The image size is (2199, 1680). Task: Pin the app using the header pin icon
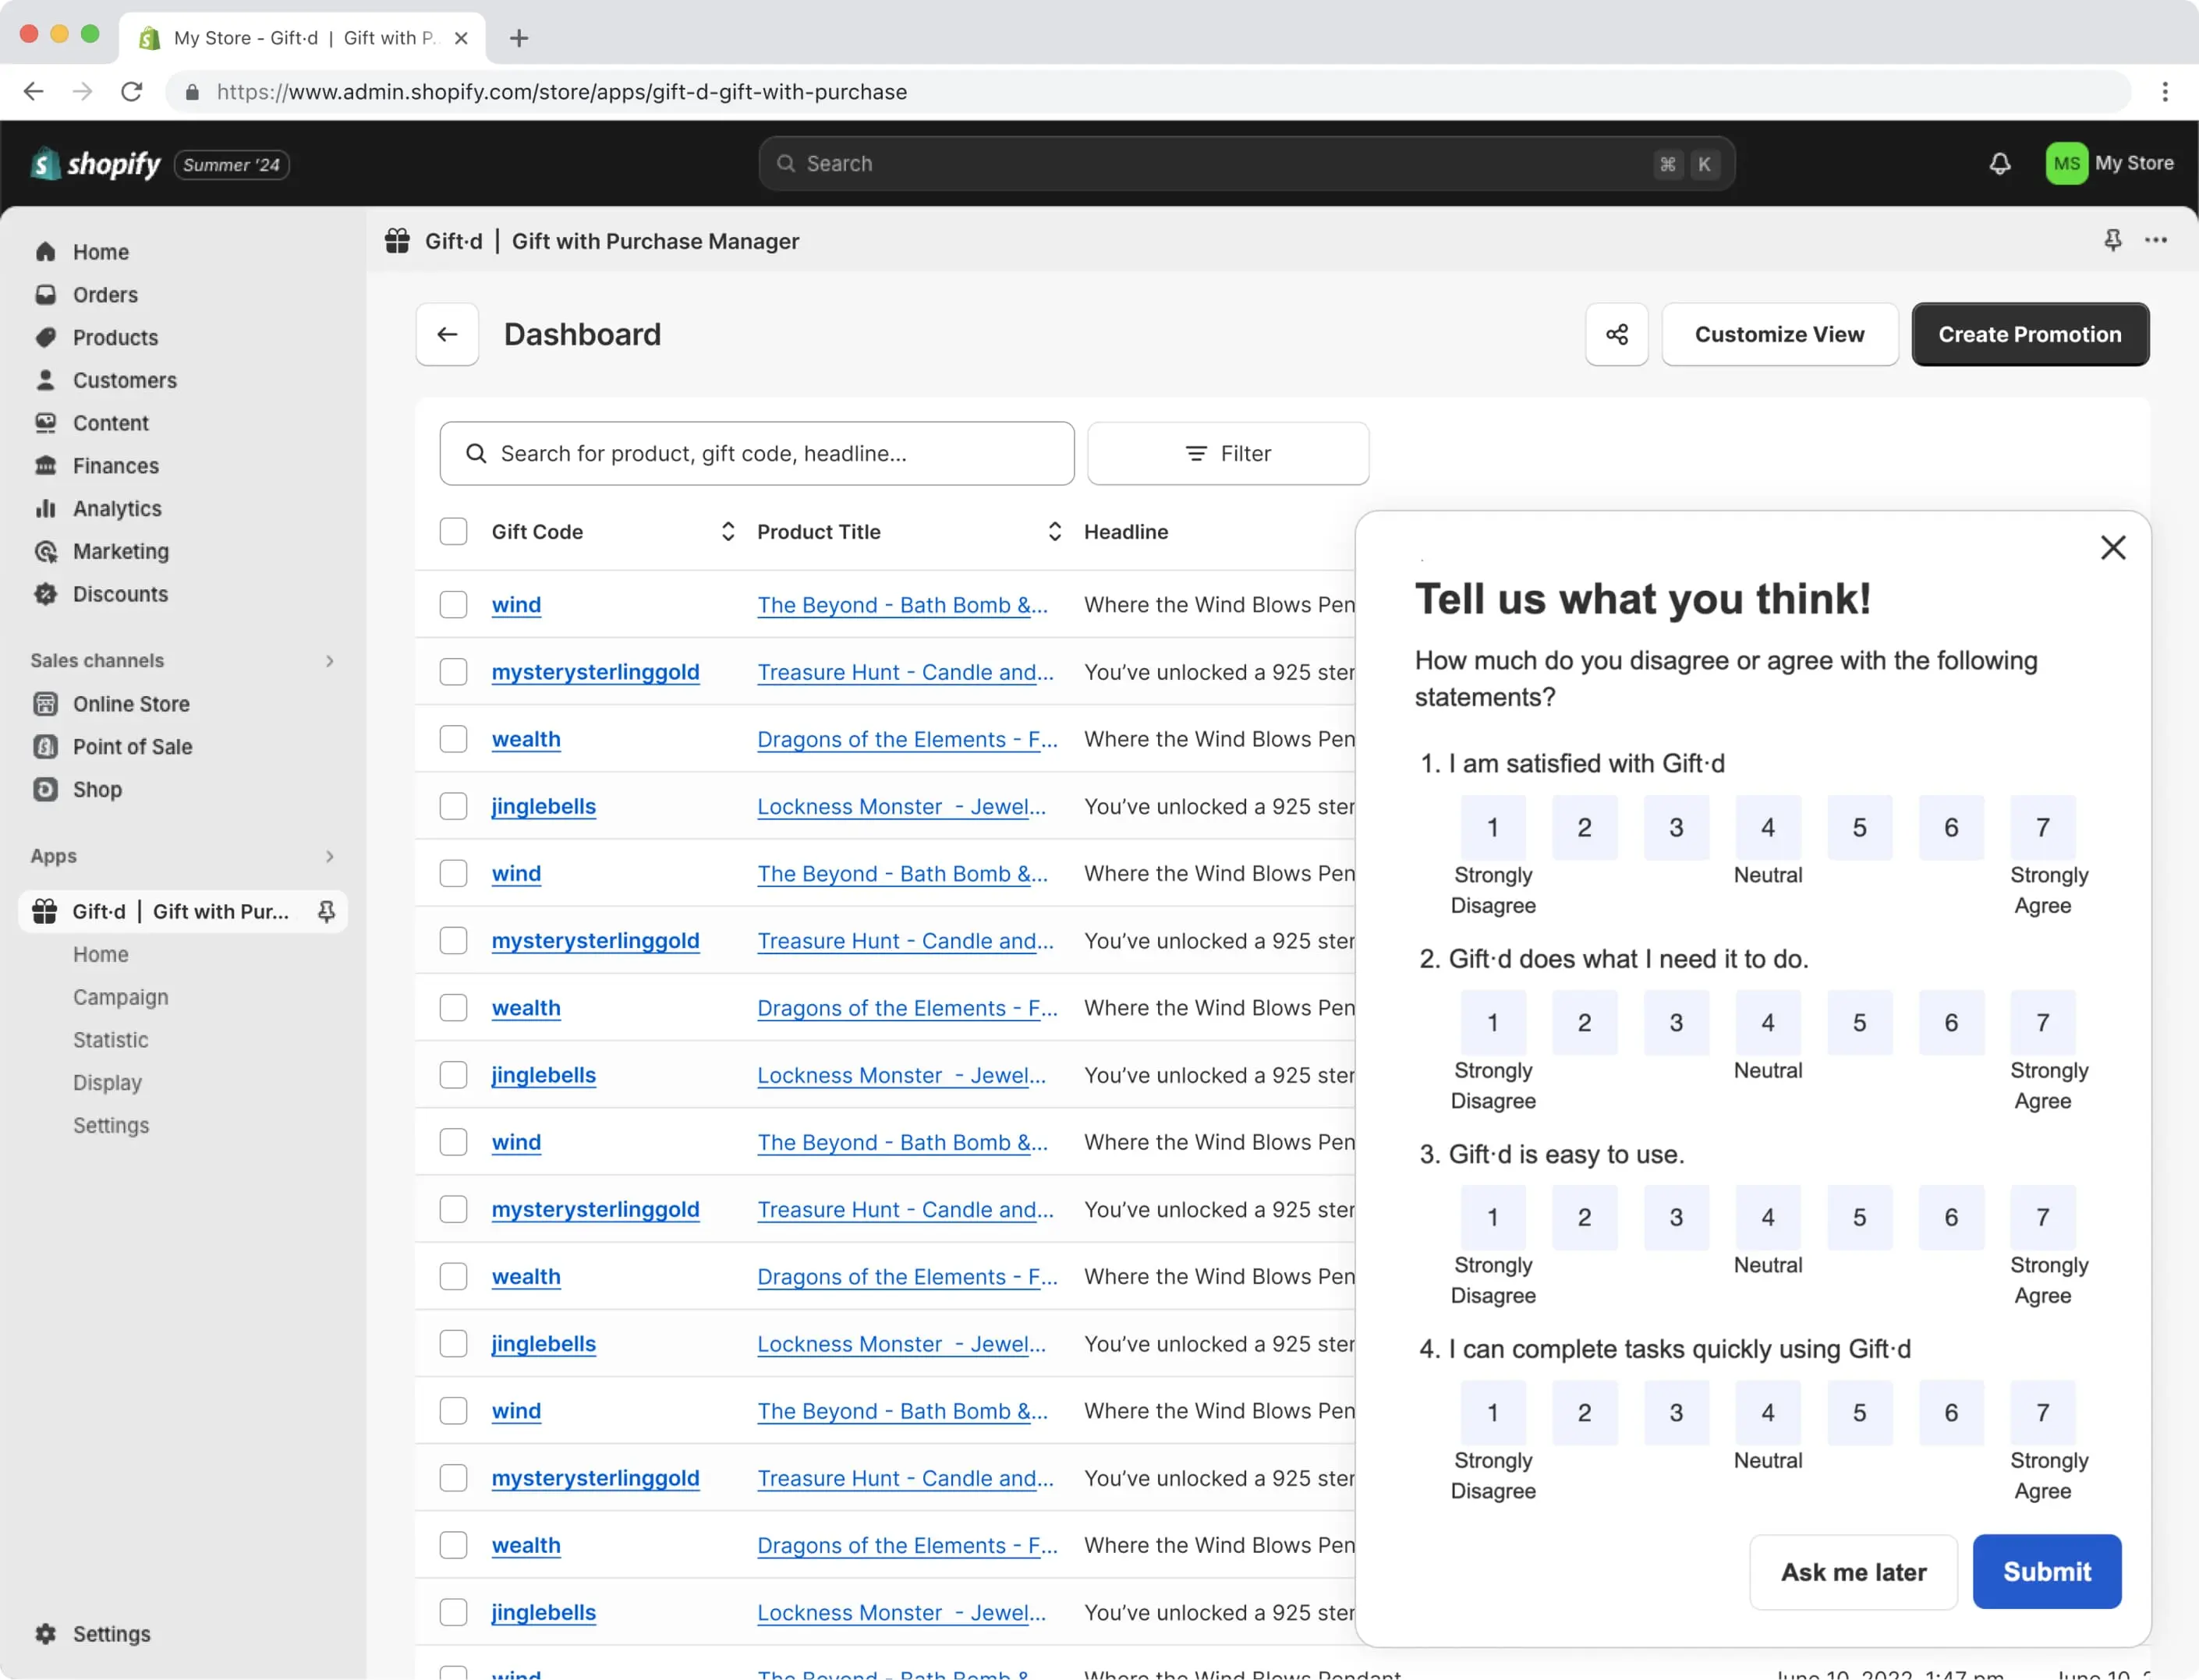click(2112, 240)
